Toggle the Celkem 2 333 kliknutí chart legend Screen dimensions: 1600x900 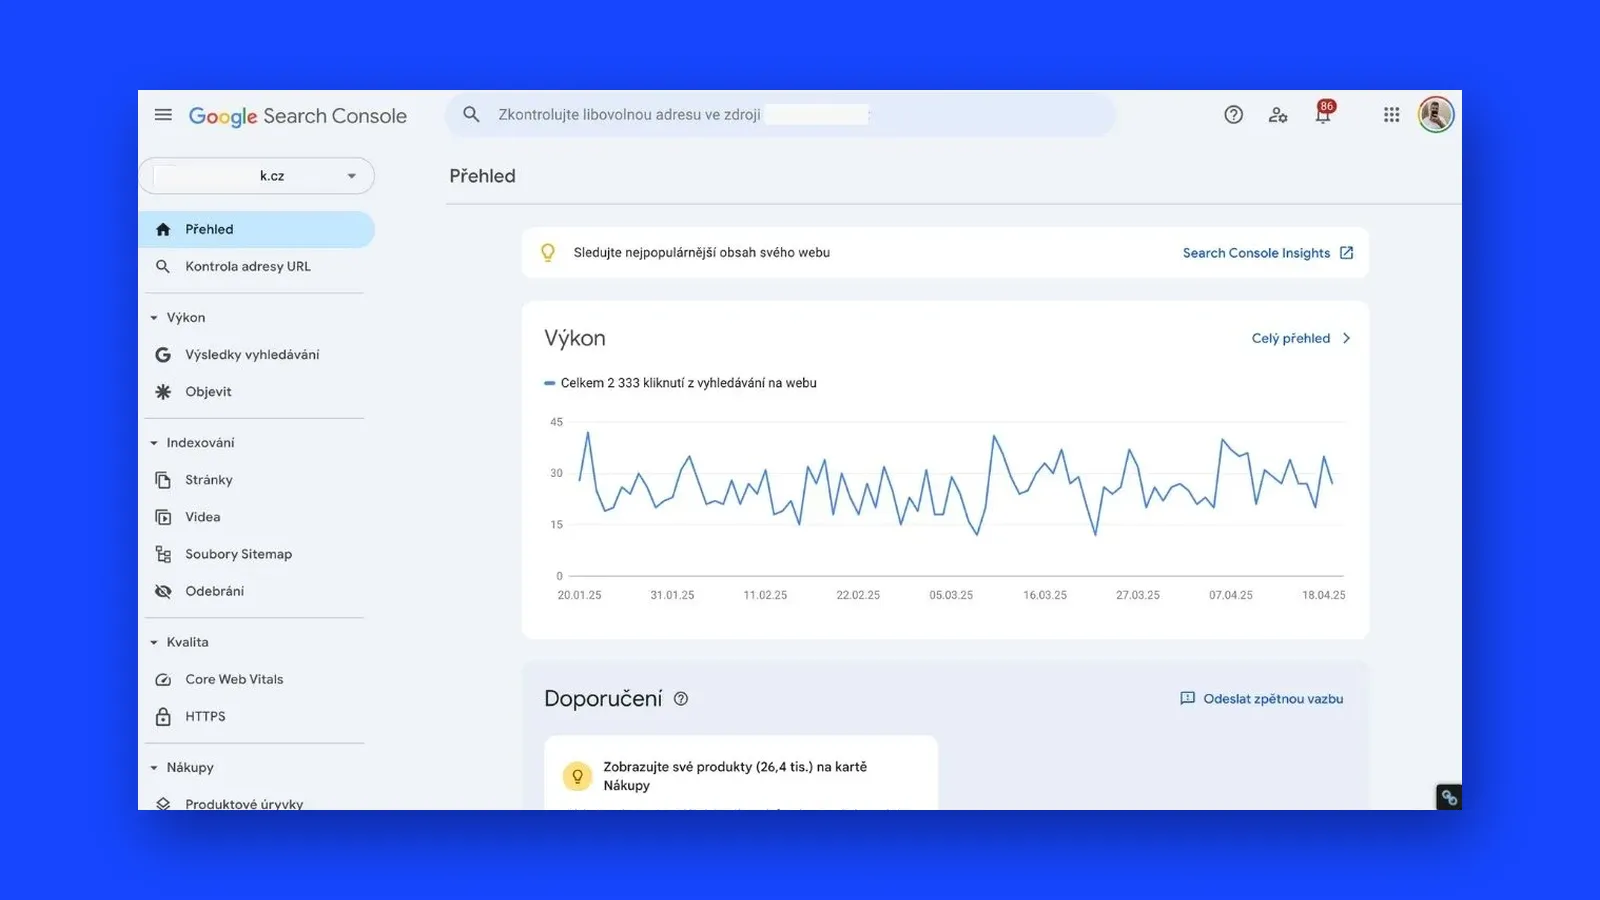[x=680, y=383]
